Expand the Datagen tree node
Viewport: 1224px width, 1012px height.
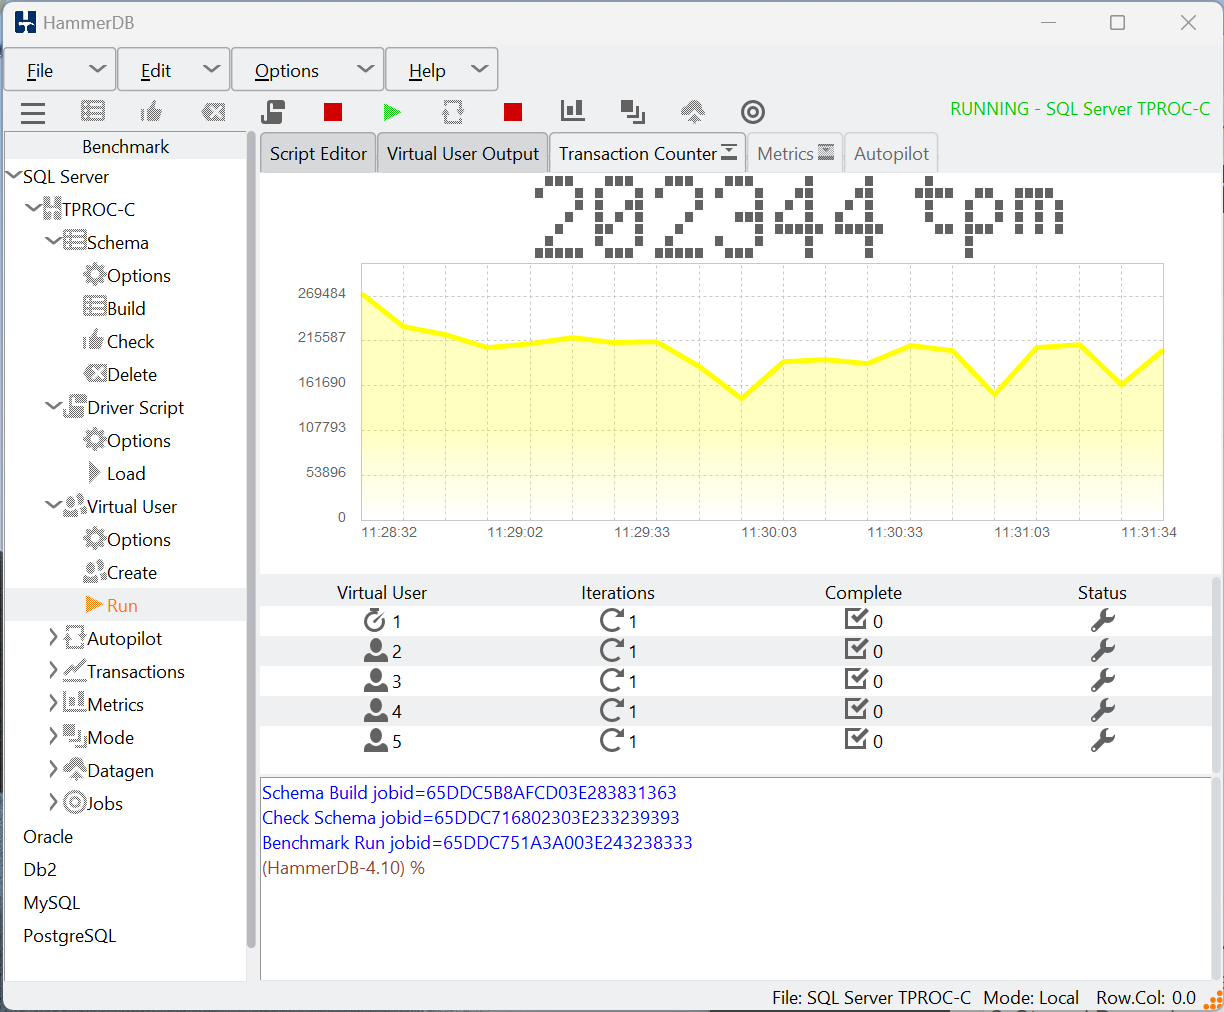pos(53,770)
